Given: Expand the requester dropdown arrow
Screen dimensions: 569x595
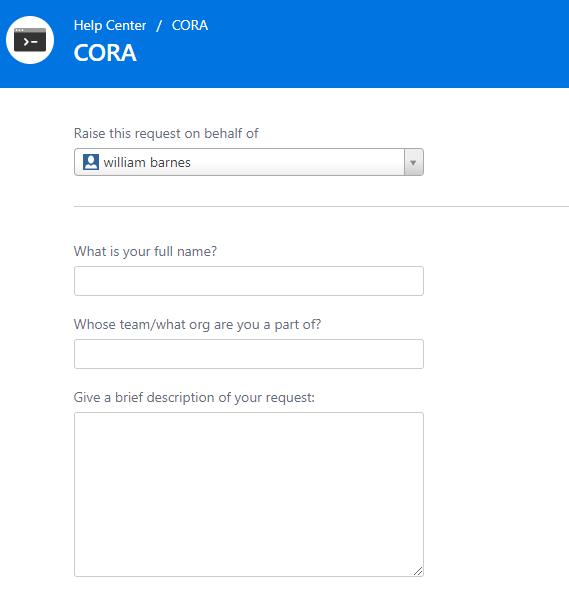Looking at the screenshot, I should [x=413, y=162].
